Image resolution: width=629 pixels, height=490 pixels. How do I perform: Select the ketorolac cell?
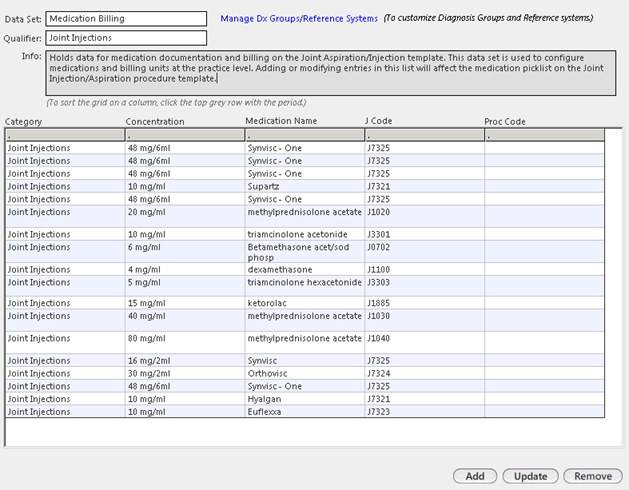[x=305, y=303]
